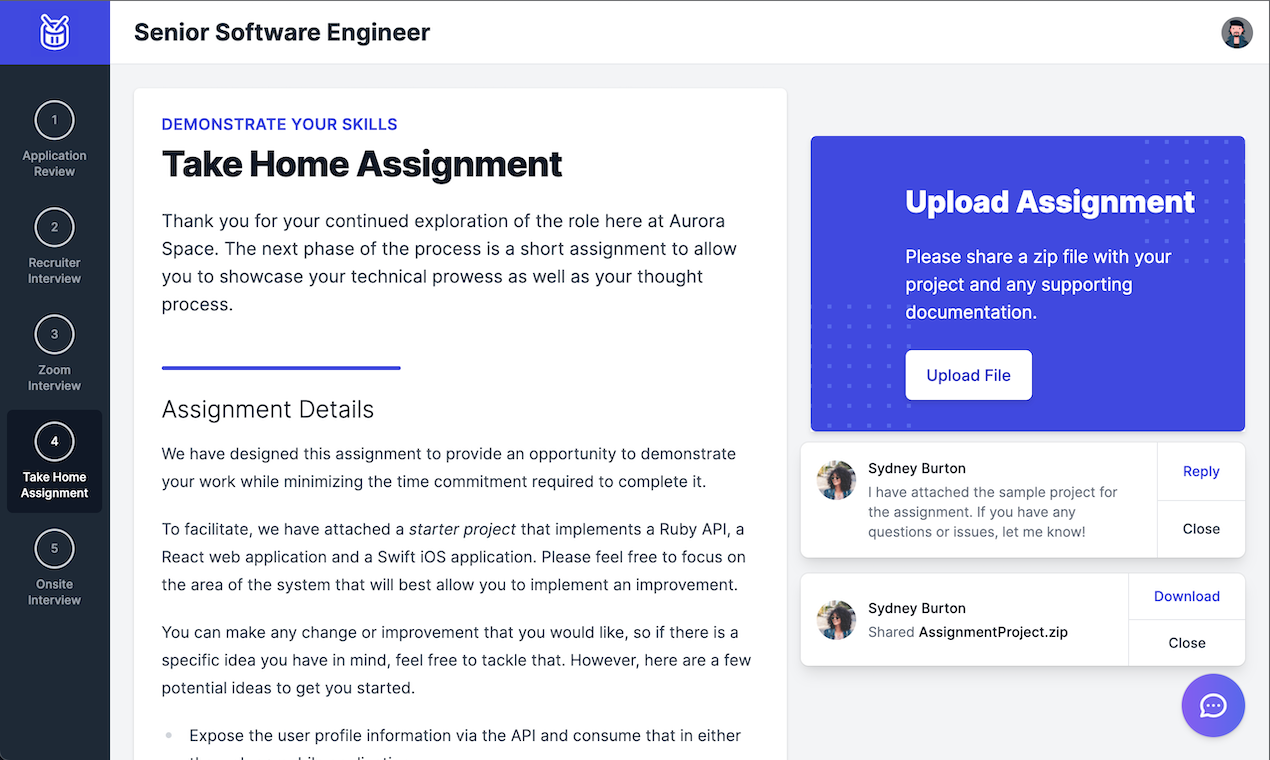Click Sydney Burton's avatar in shared file card

(836, 620)
